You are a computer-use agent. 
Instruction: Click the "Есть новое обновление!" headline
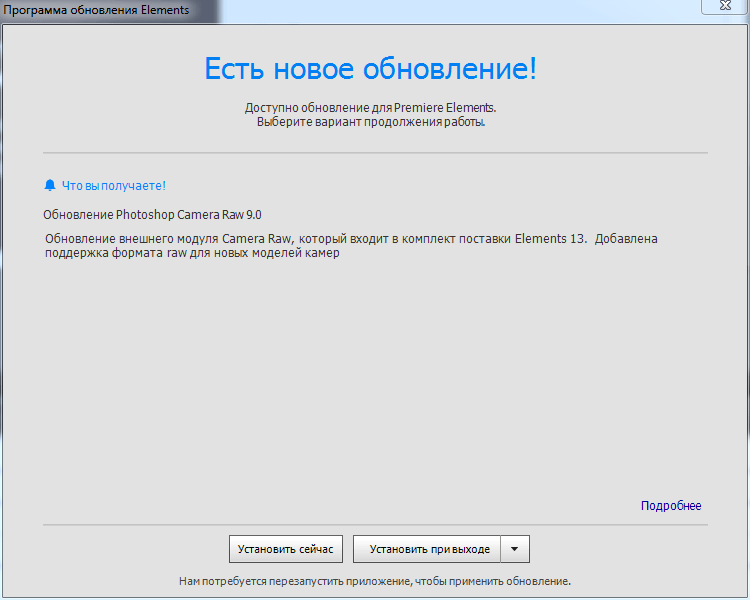371,68
